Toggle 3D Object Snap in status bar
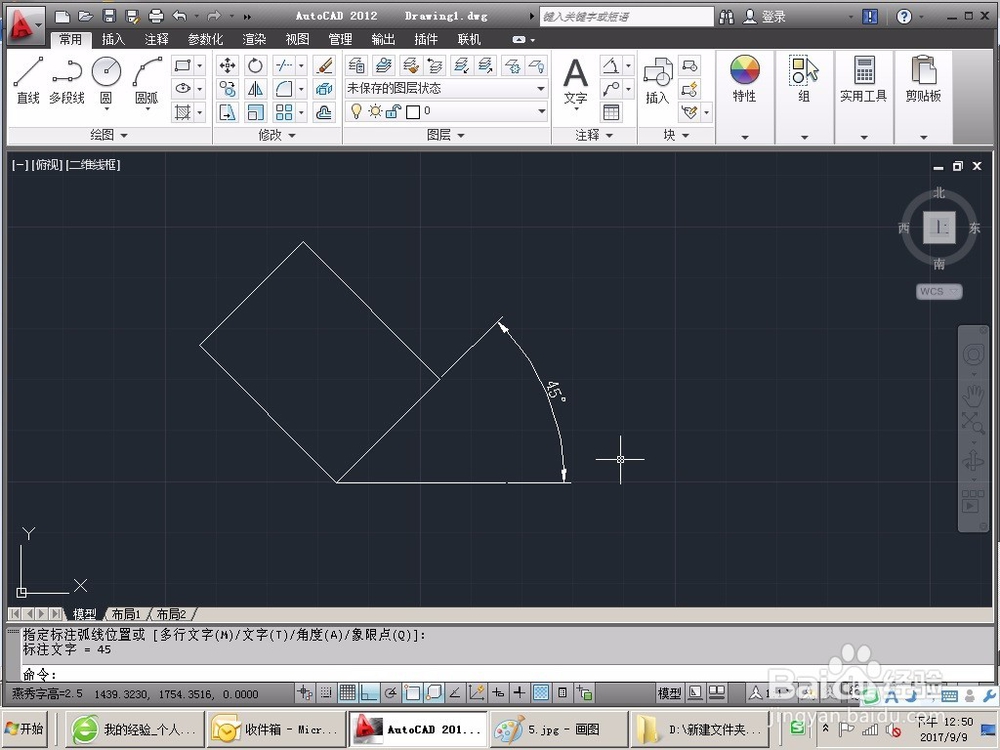Viewport: 1000px width, 750px height. 434,693
